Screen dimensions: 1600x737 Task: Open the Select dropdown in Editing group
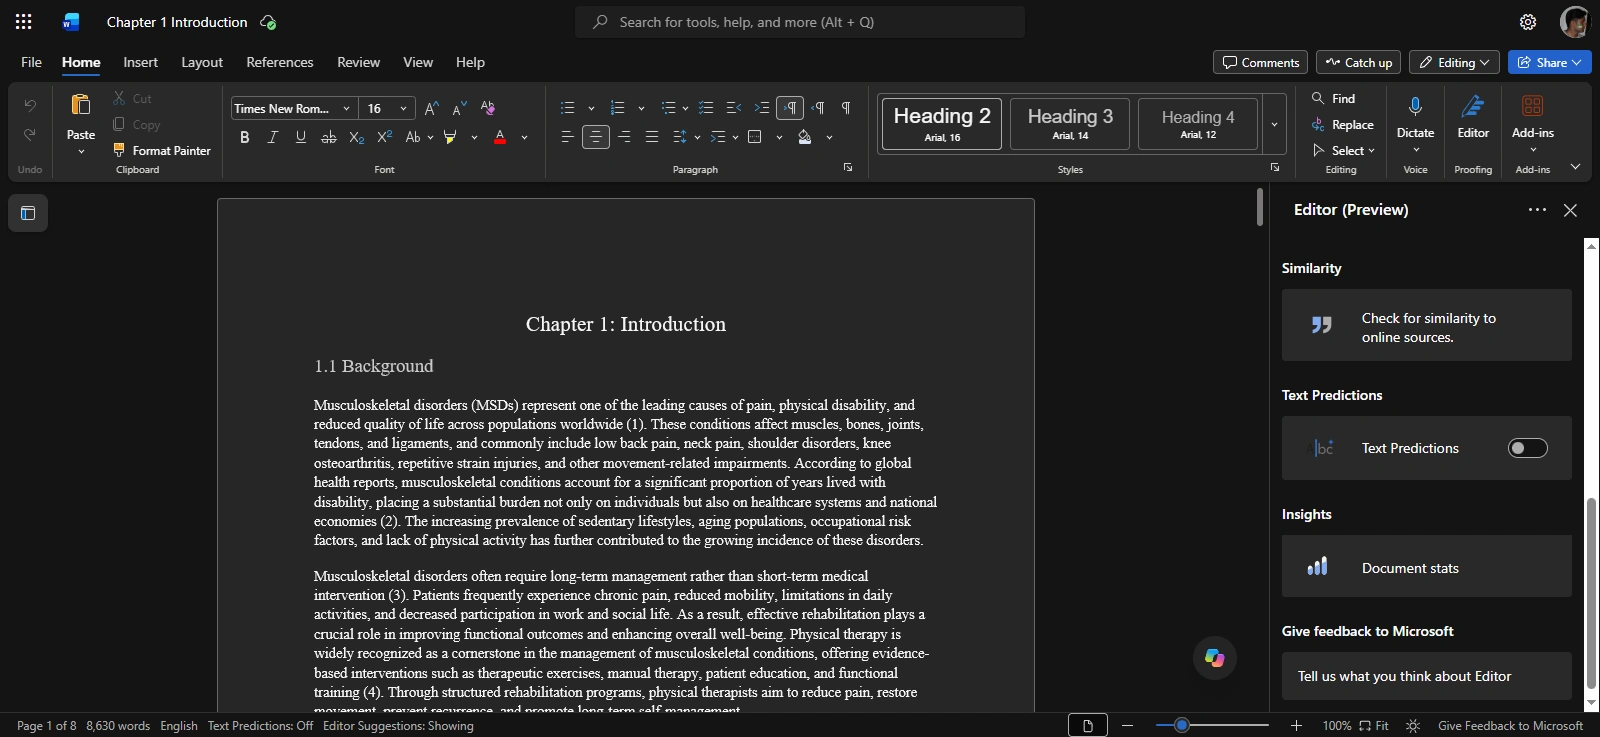1343,151
